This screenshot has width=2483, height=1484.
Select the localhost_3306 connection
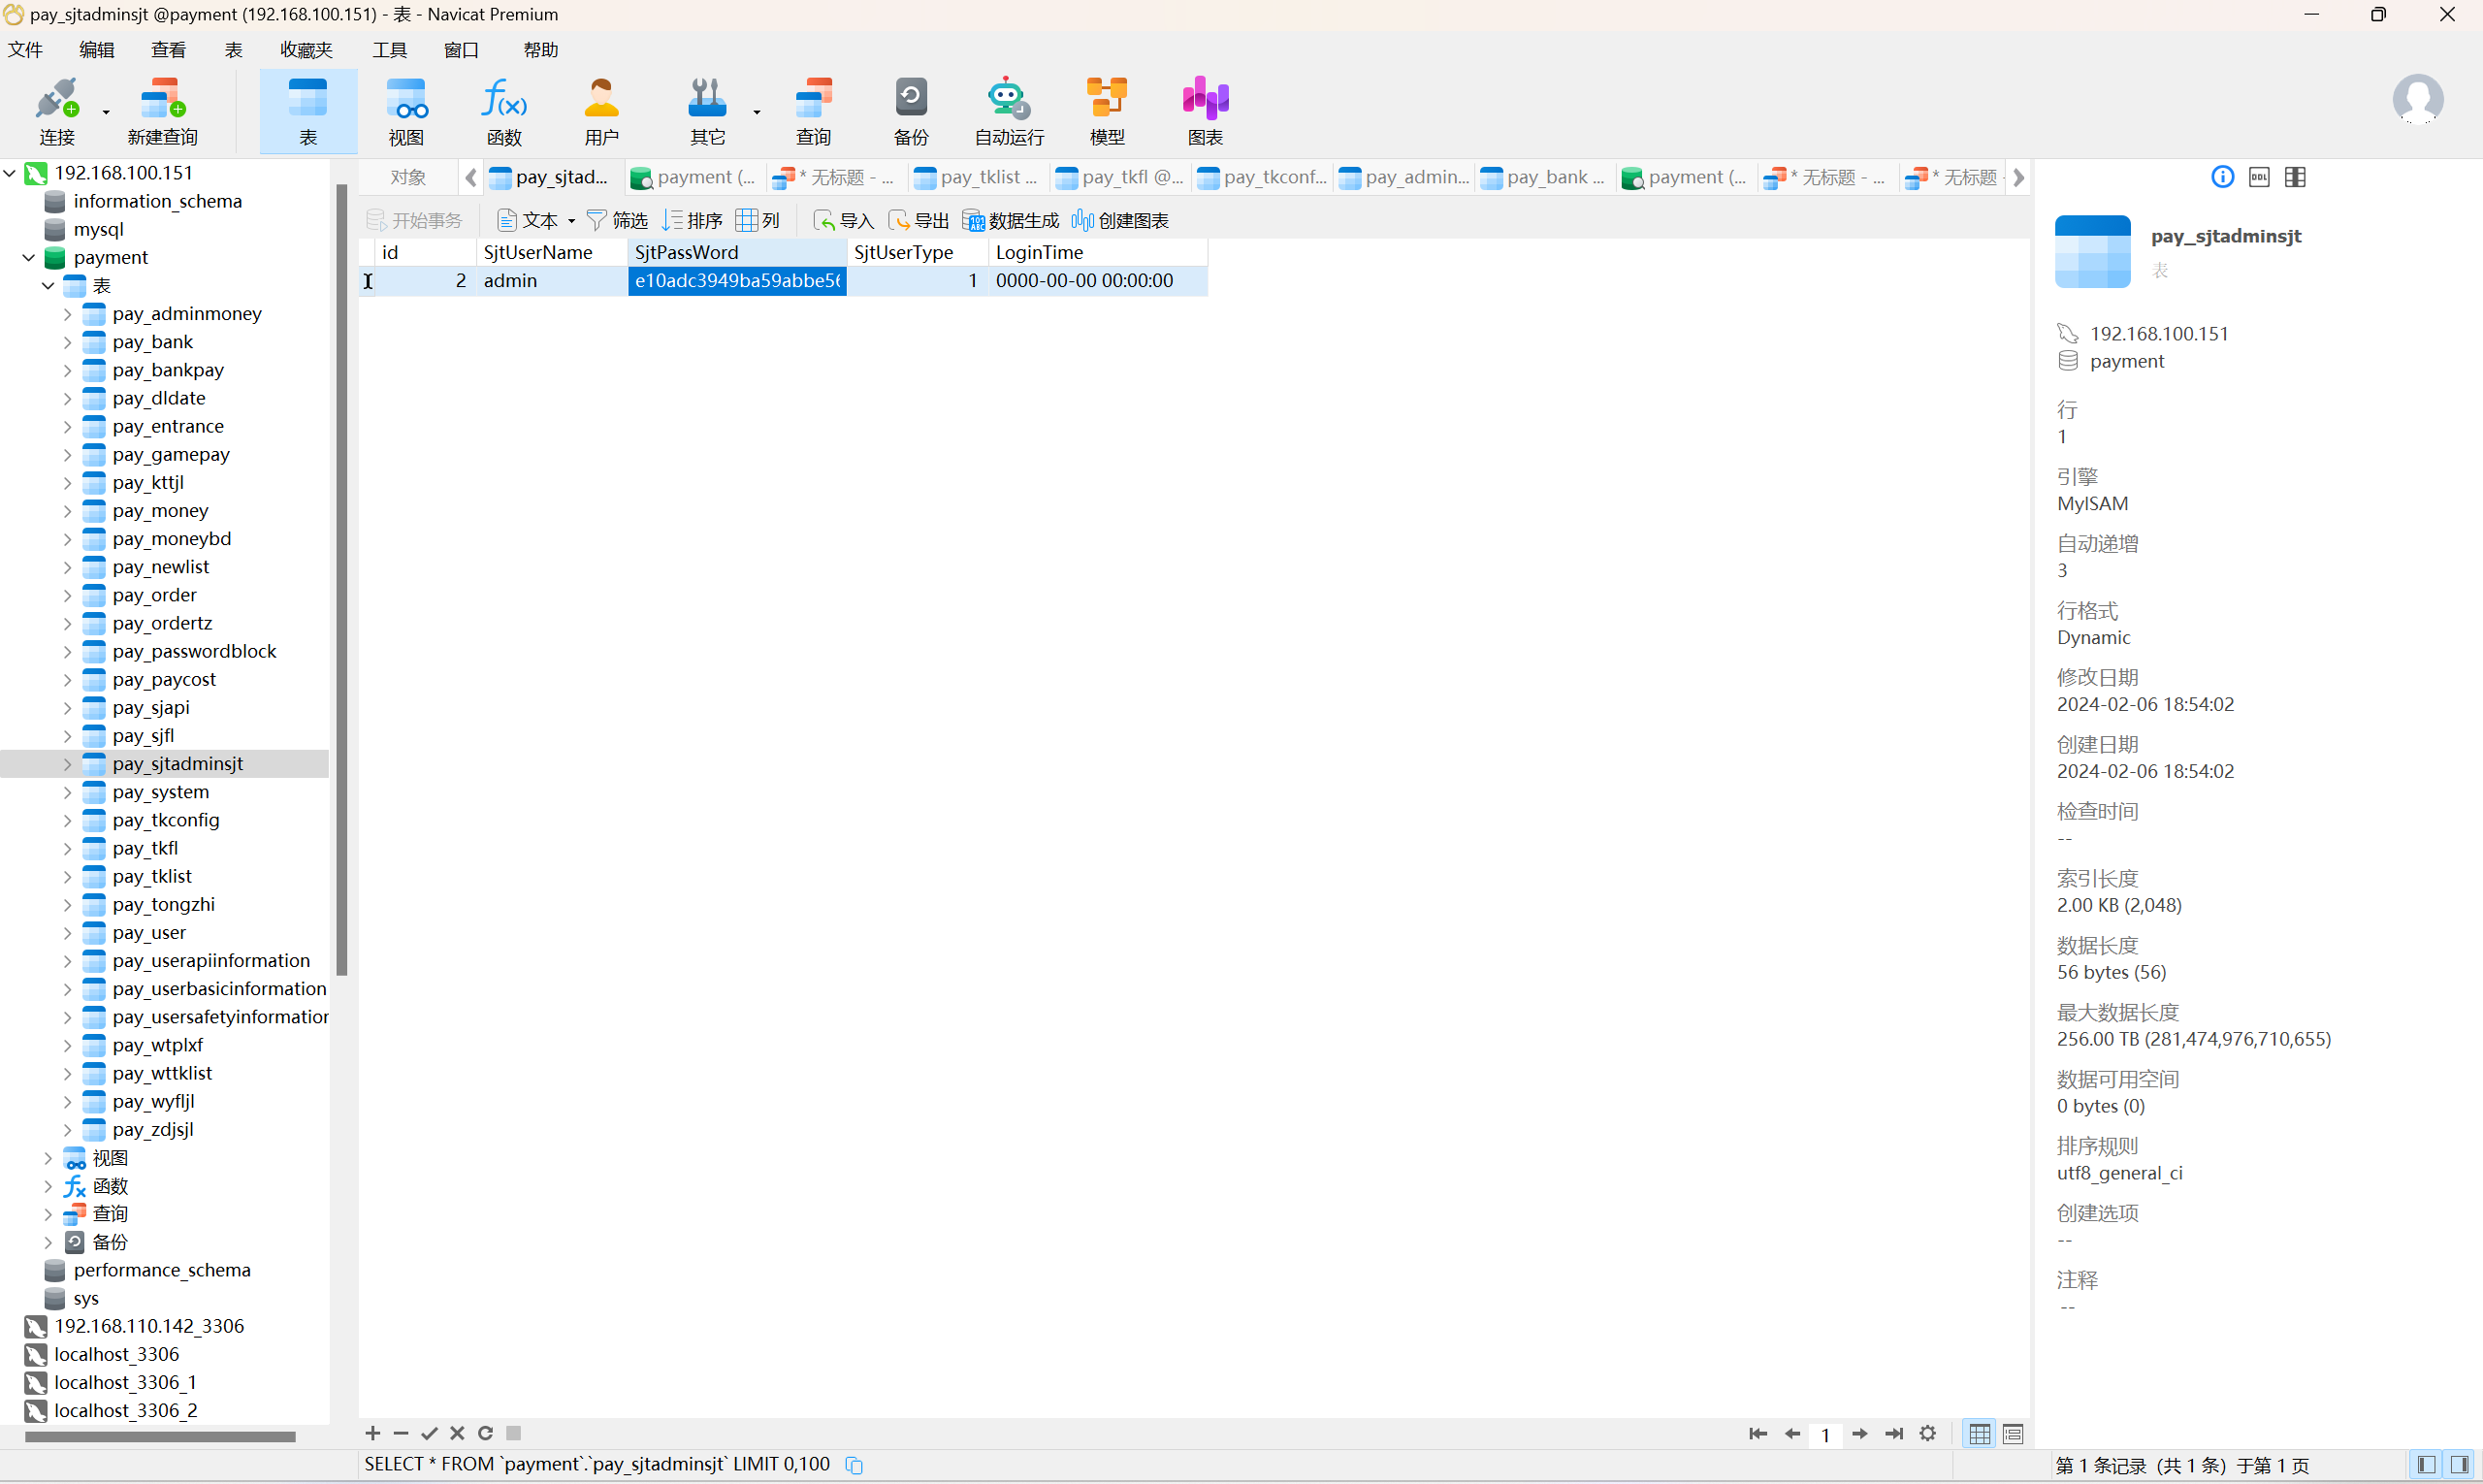[117, 1354]
